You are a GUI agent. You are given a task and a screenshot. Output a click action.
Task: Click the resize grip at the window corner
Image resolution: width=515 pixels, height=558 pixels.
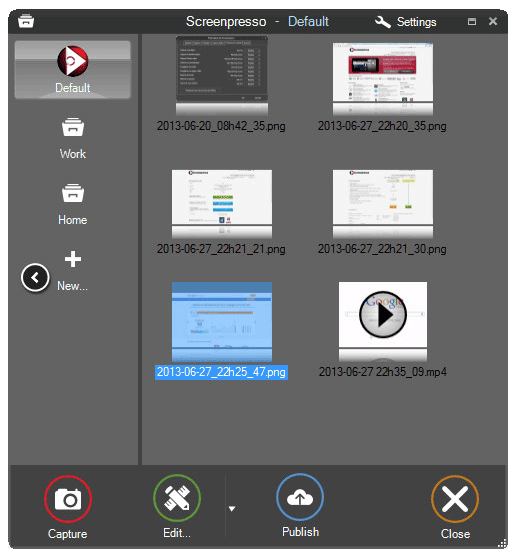click(x=502, y=543)
